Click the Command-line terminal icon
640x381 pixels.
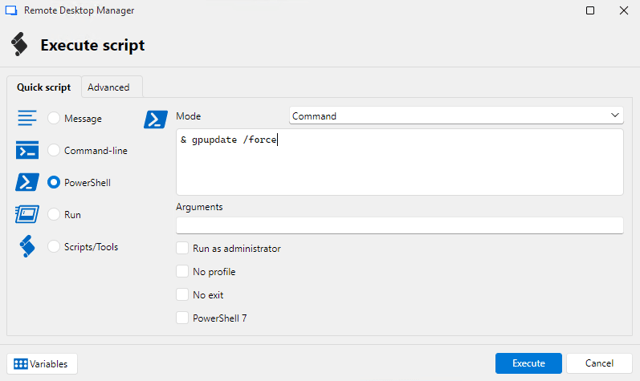click(x=27, y=150)
